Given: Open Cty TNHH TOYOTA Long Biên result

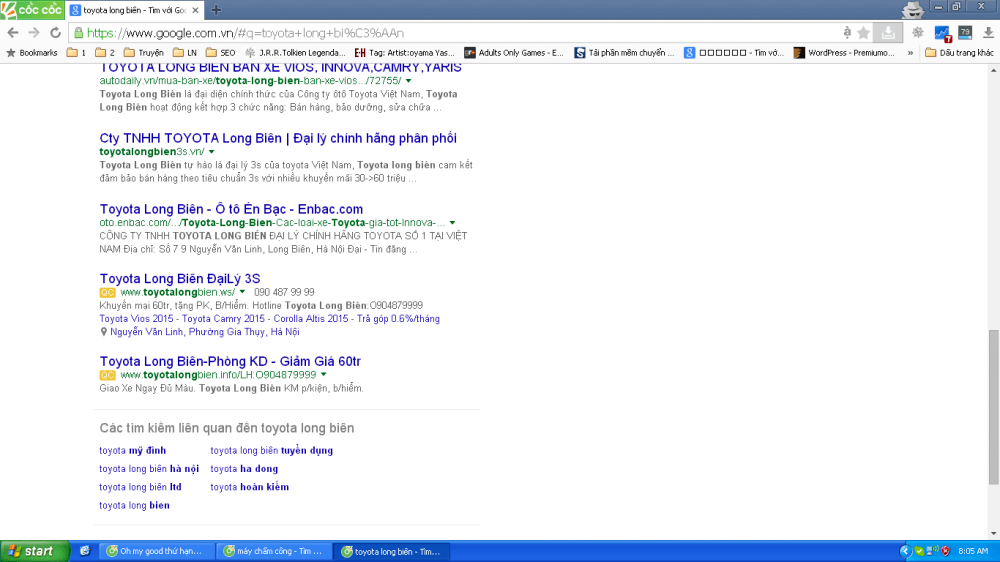Looking at the screenshot, I should pyautogui.click(x=278, y=138).
